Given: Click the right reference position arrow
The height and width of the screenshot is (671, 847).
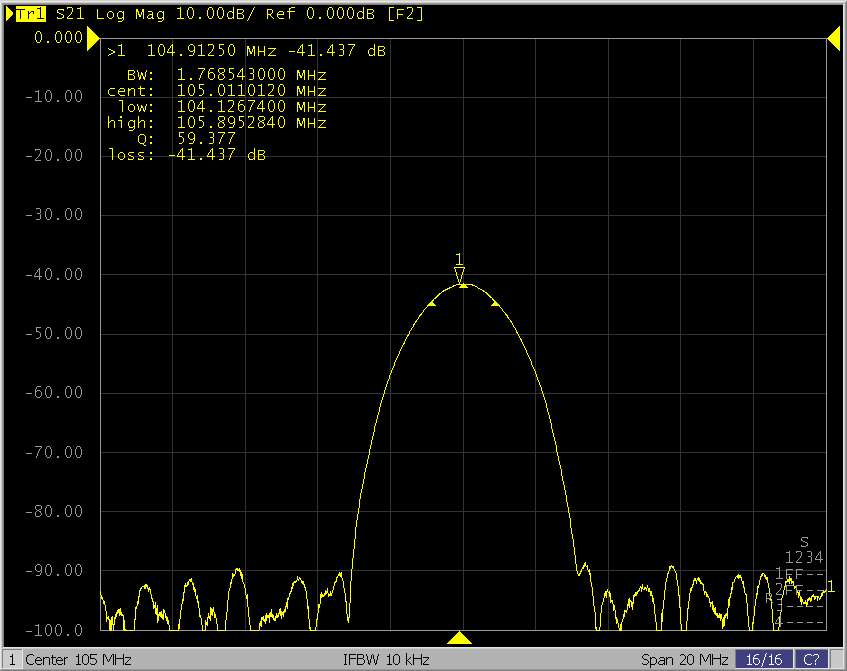Looking at the screenshot, I should click(833, 38).
